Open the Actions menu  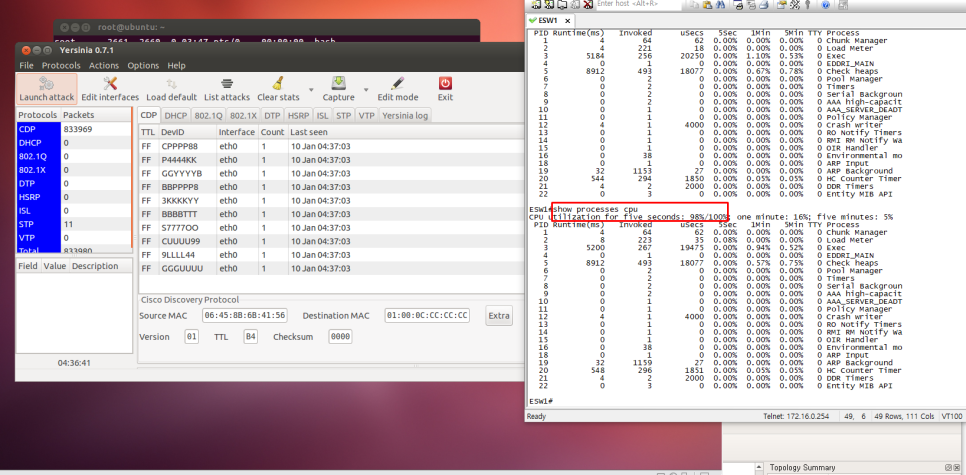click(104, 65)
